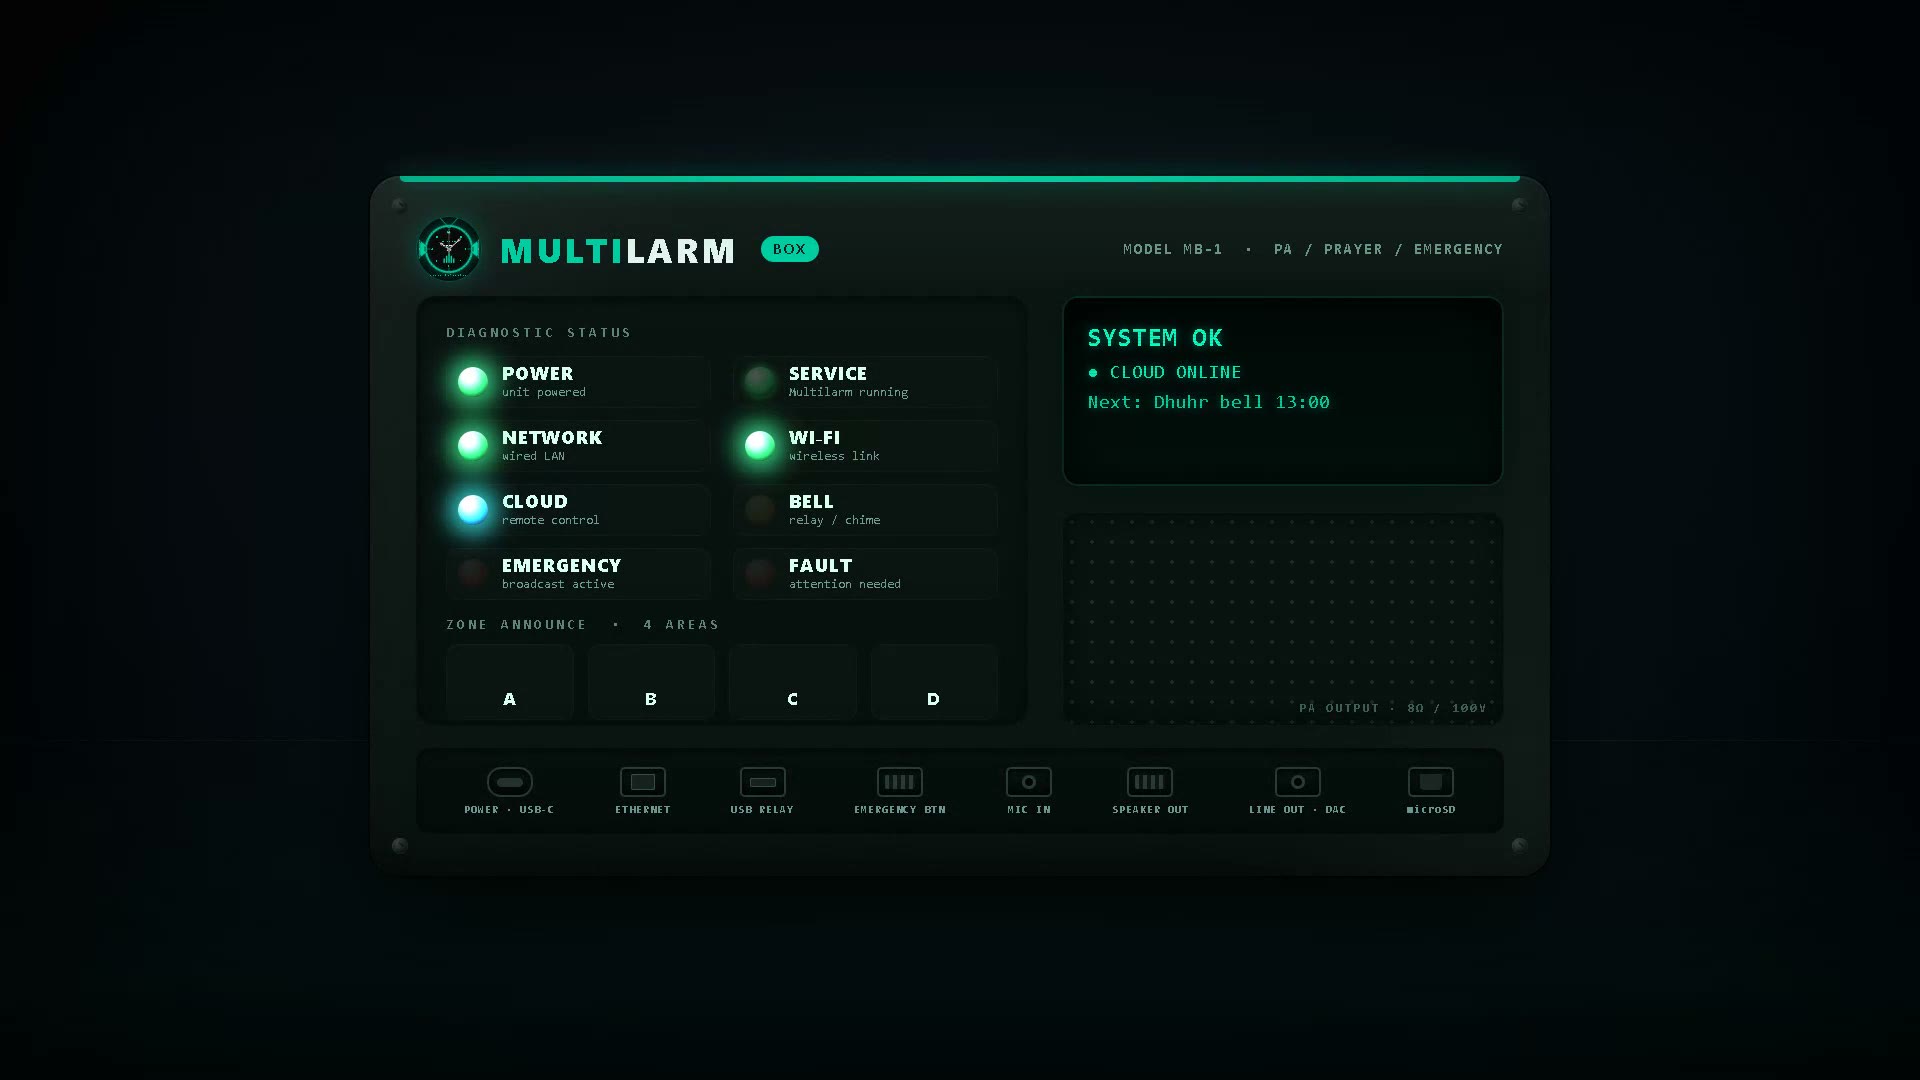This screenshot has height=1080, width=1920.
Task: Click the 'relay / chime' caption
Action: pos(835,520)
